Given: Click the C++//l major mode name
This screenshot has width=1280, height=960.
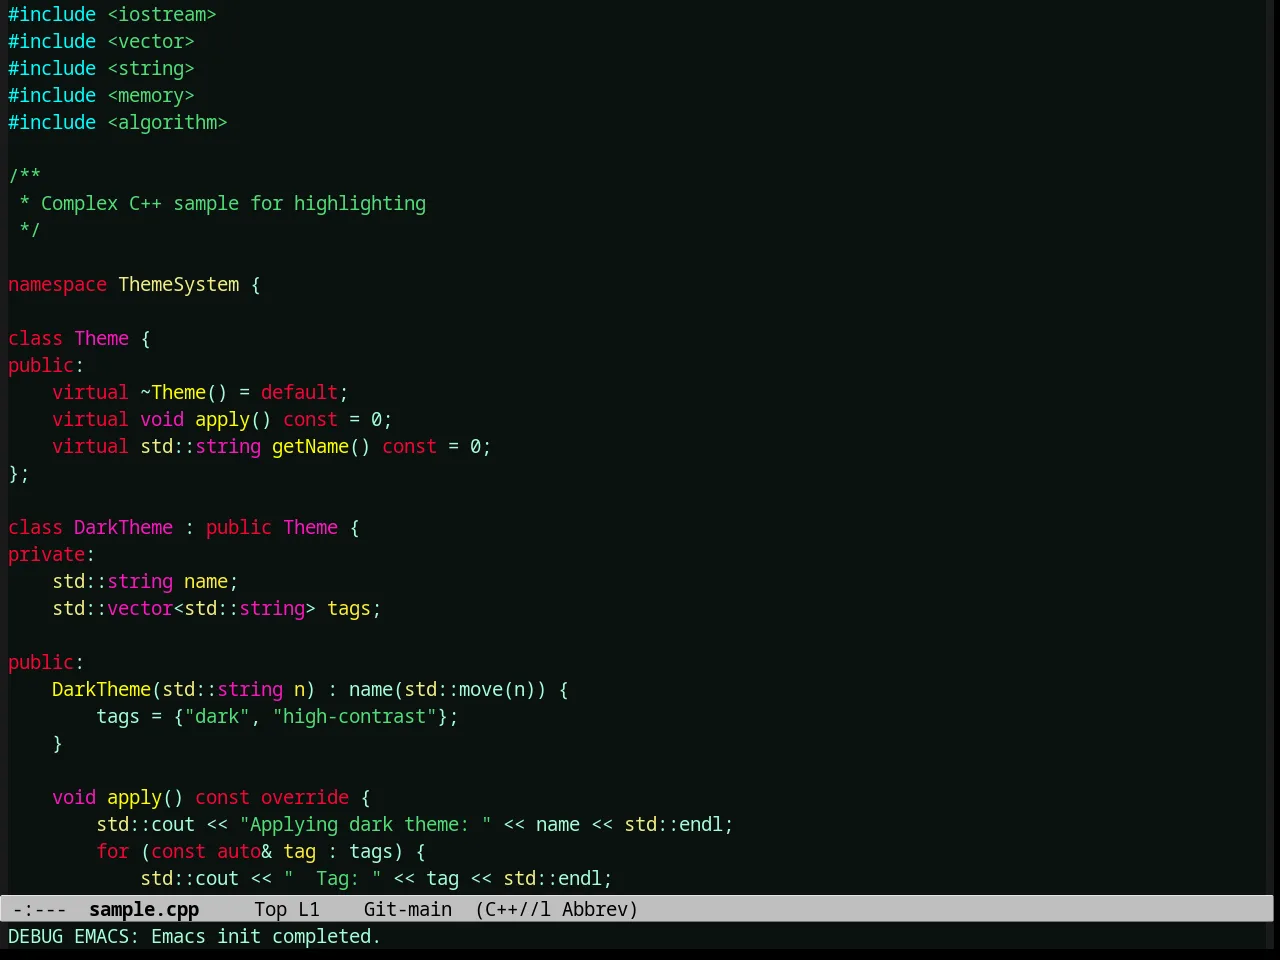Looking at the screenshot, I should 518,909.
